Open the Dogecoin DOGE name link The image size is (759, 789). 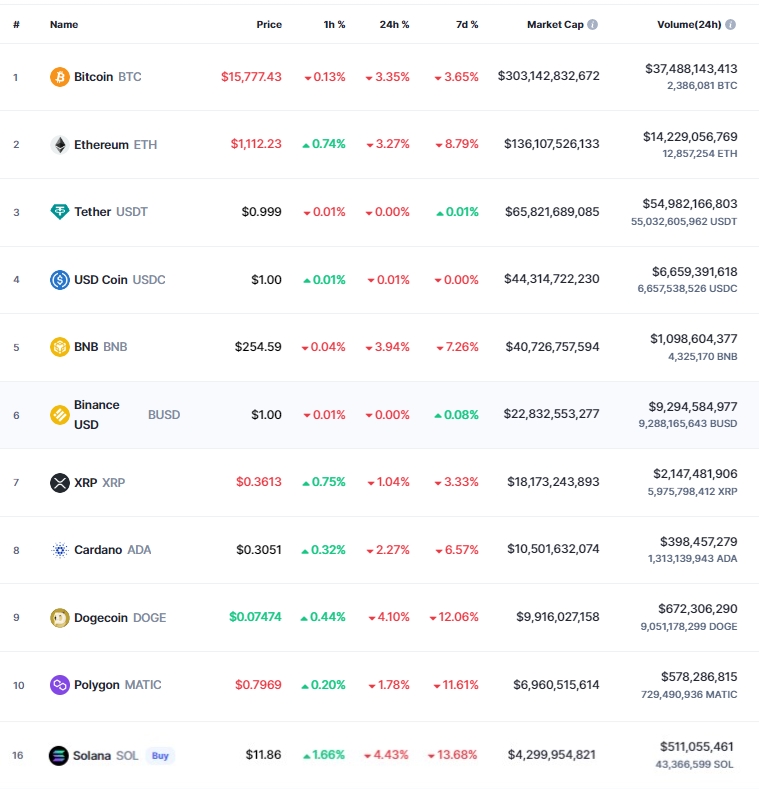pos(120,618)
